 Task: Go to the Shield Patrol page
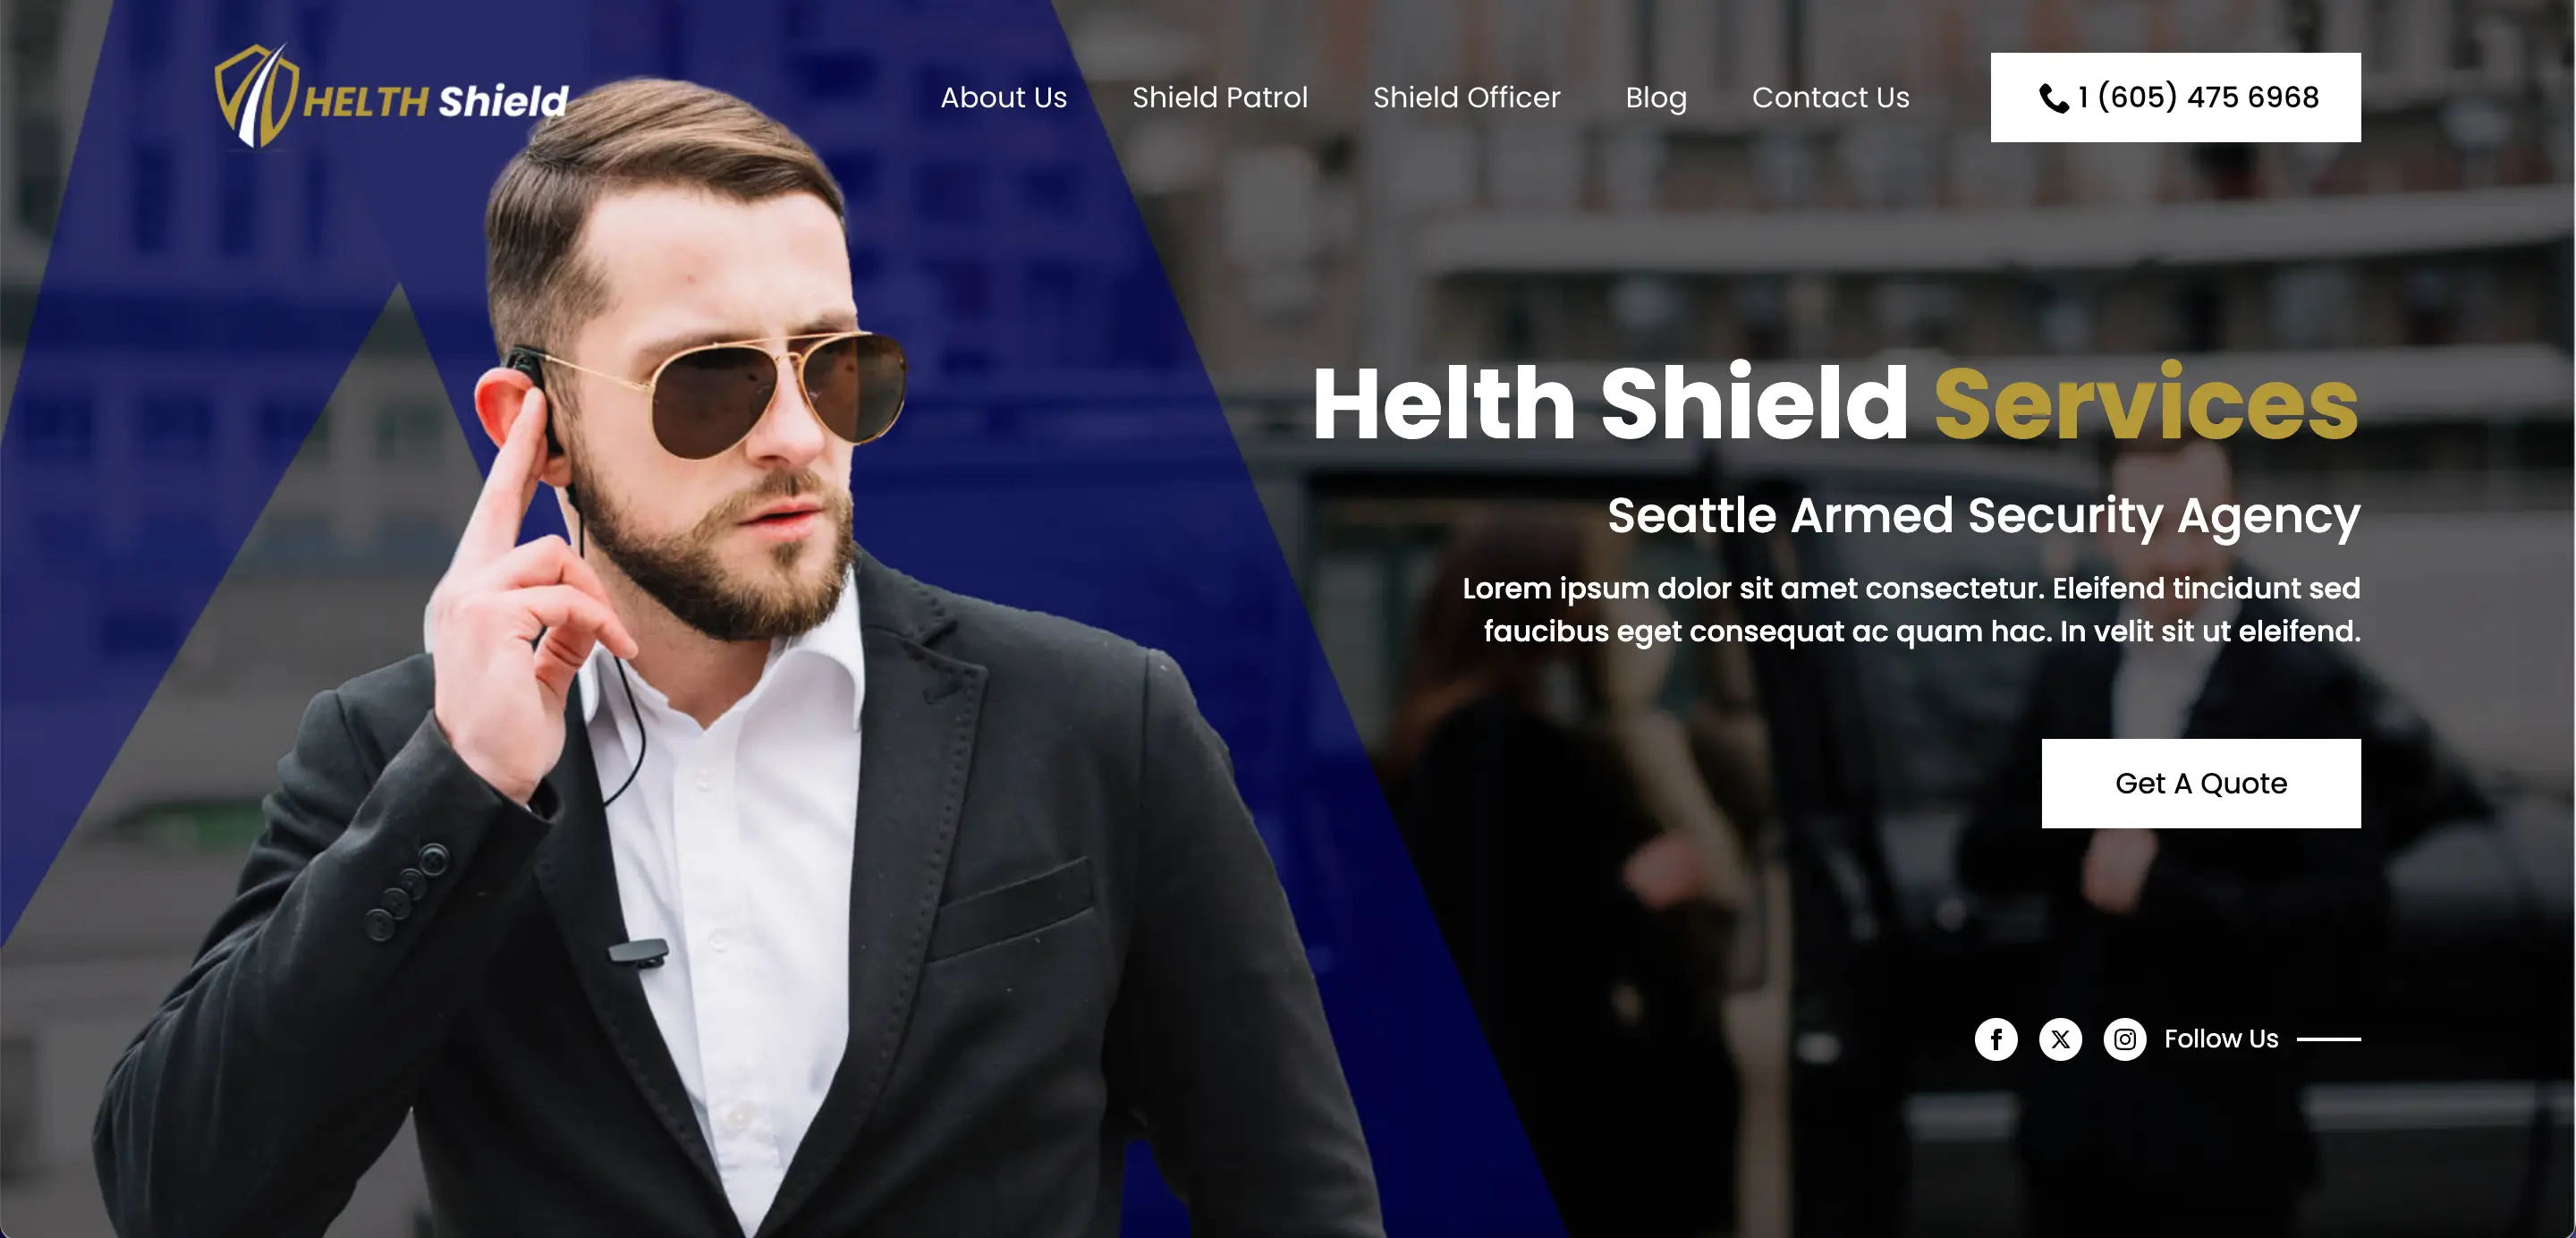(1219, 97)
